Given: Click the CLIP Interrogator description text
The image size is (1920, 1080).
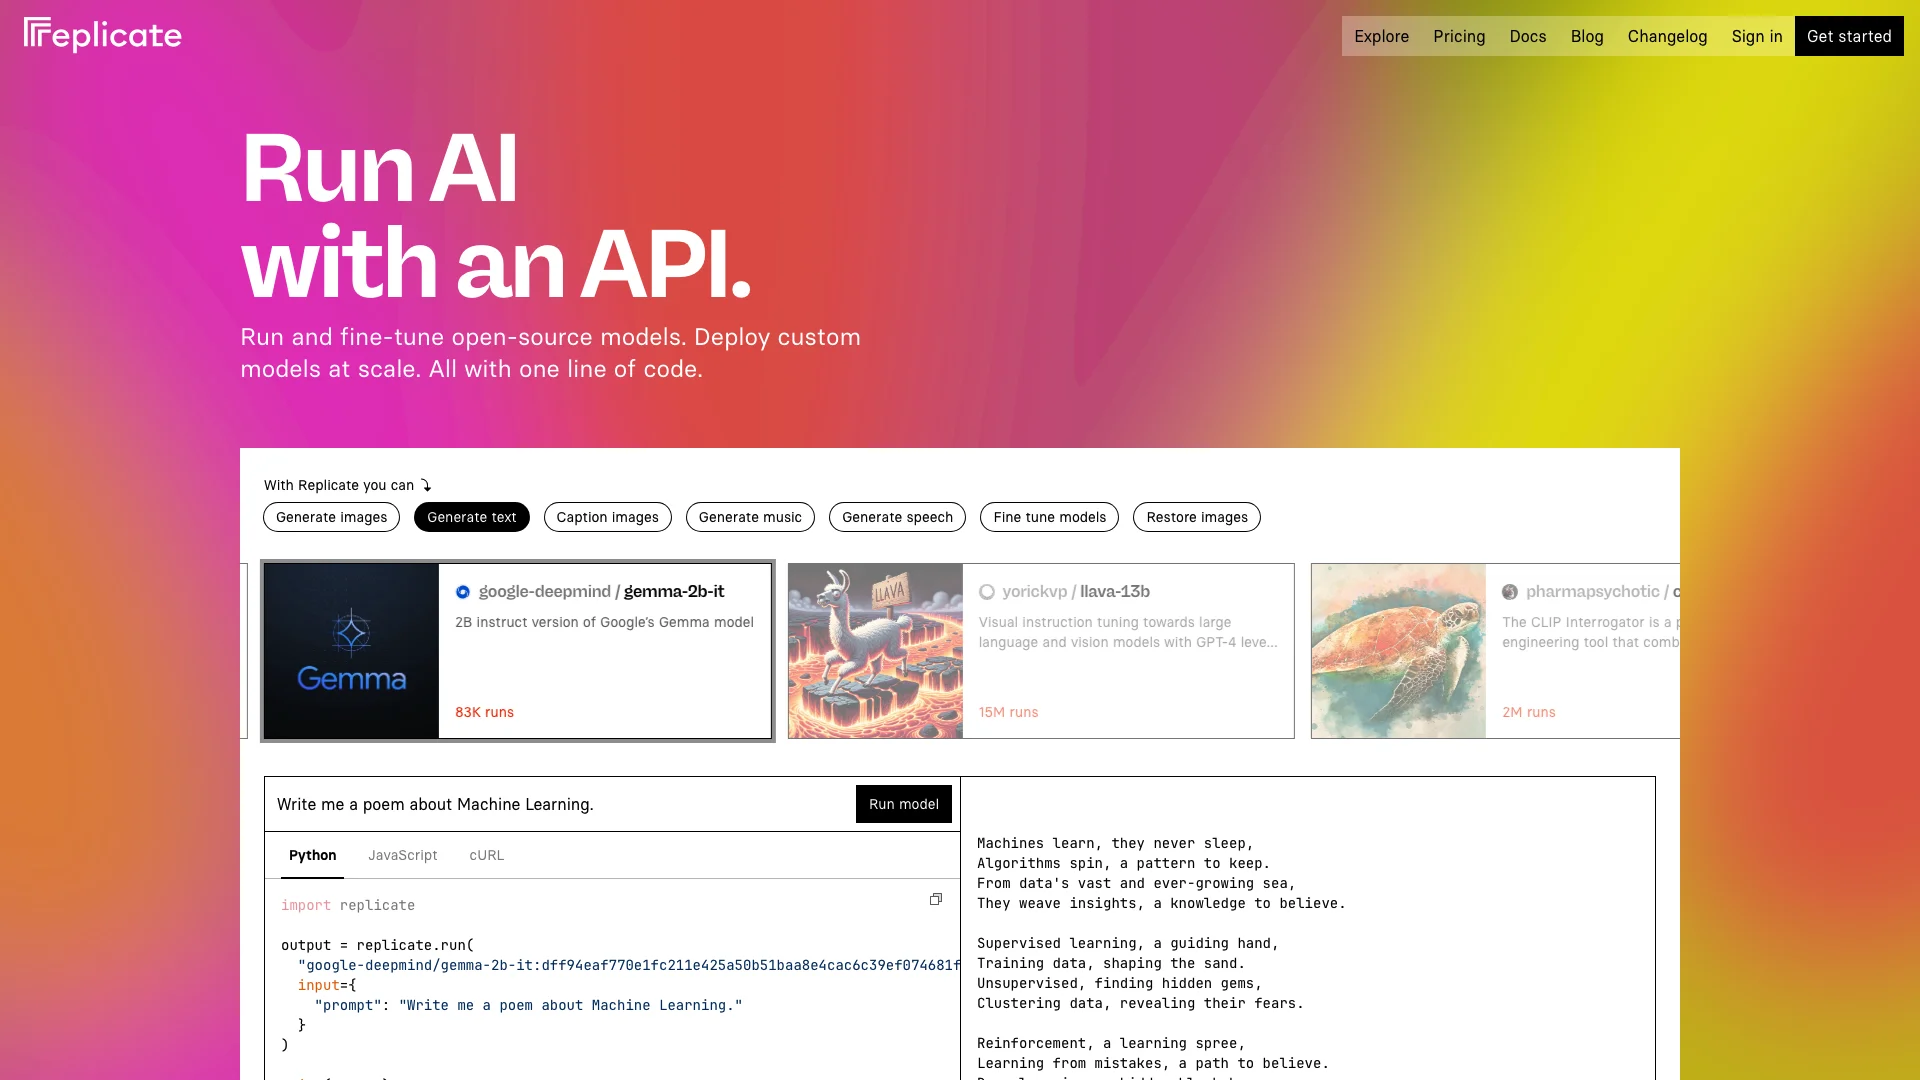Looking at the screenshot, I should click(x=1590, y=632).
